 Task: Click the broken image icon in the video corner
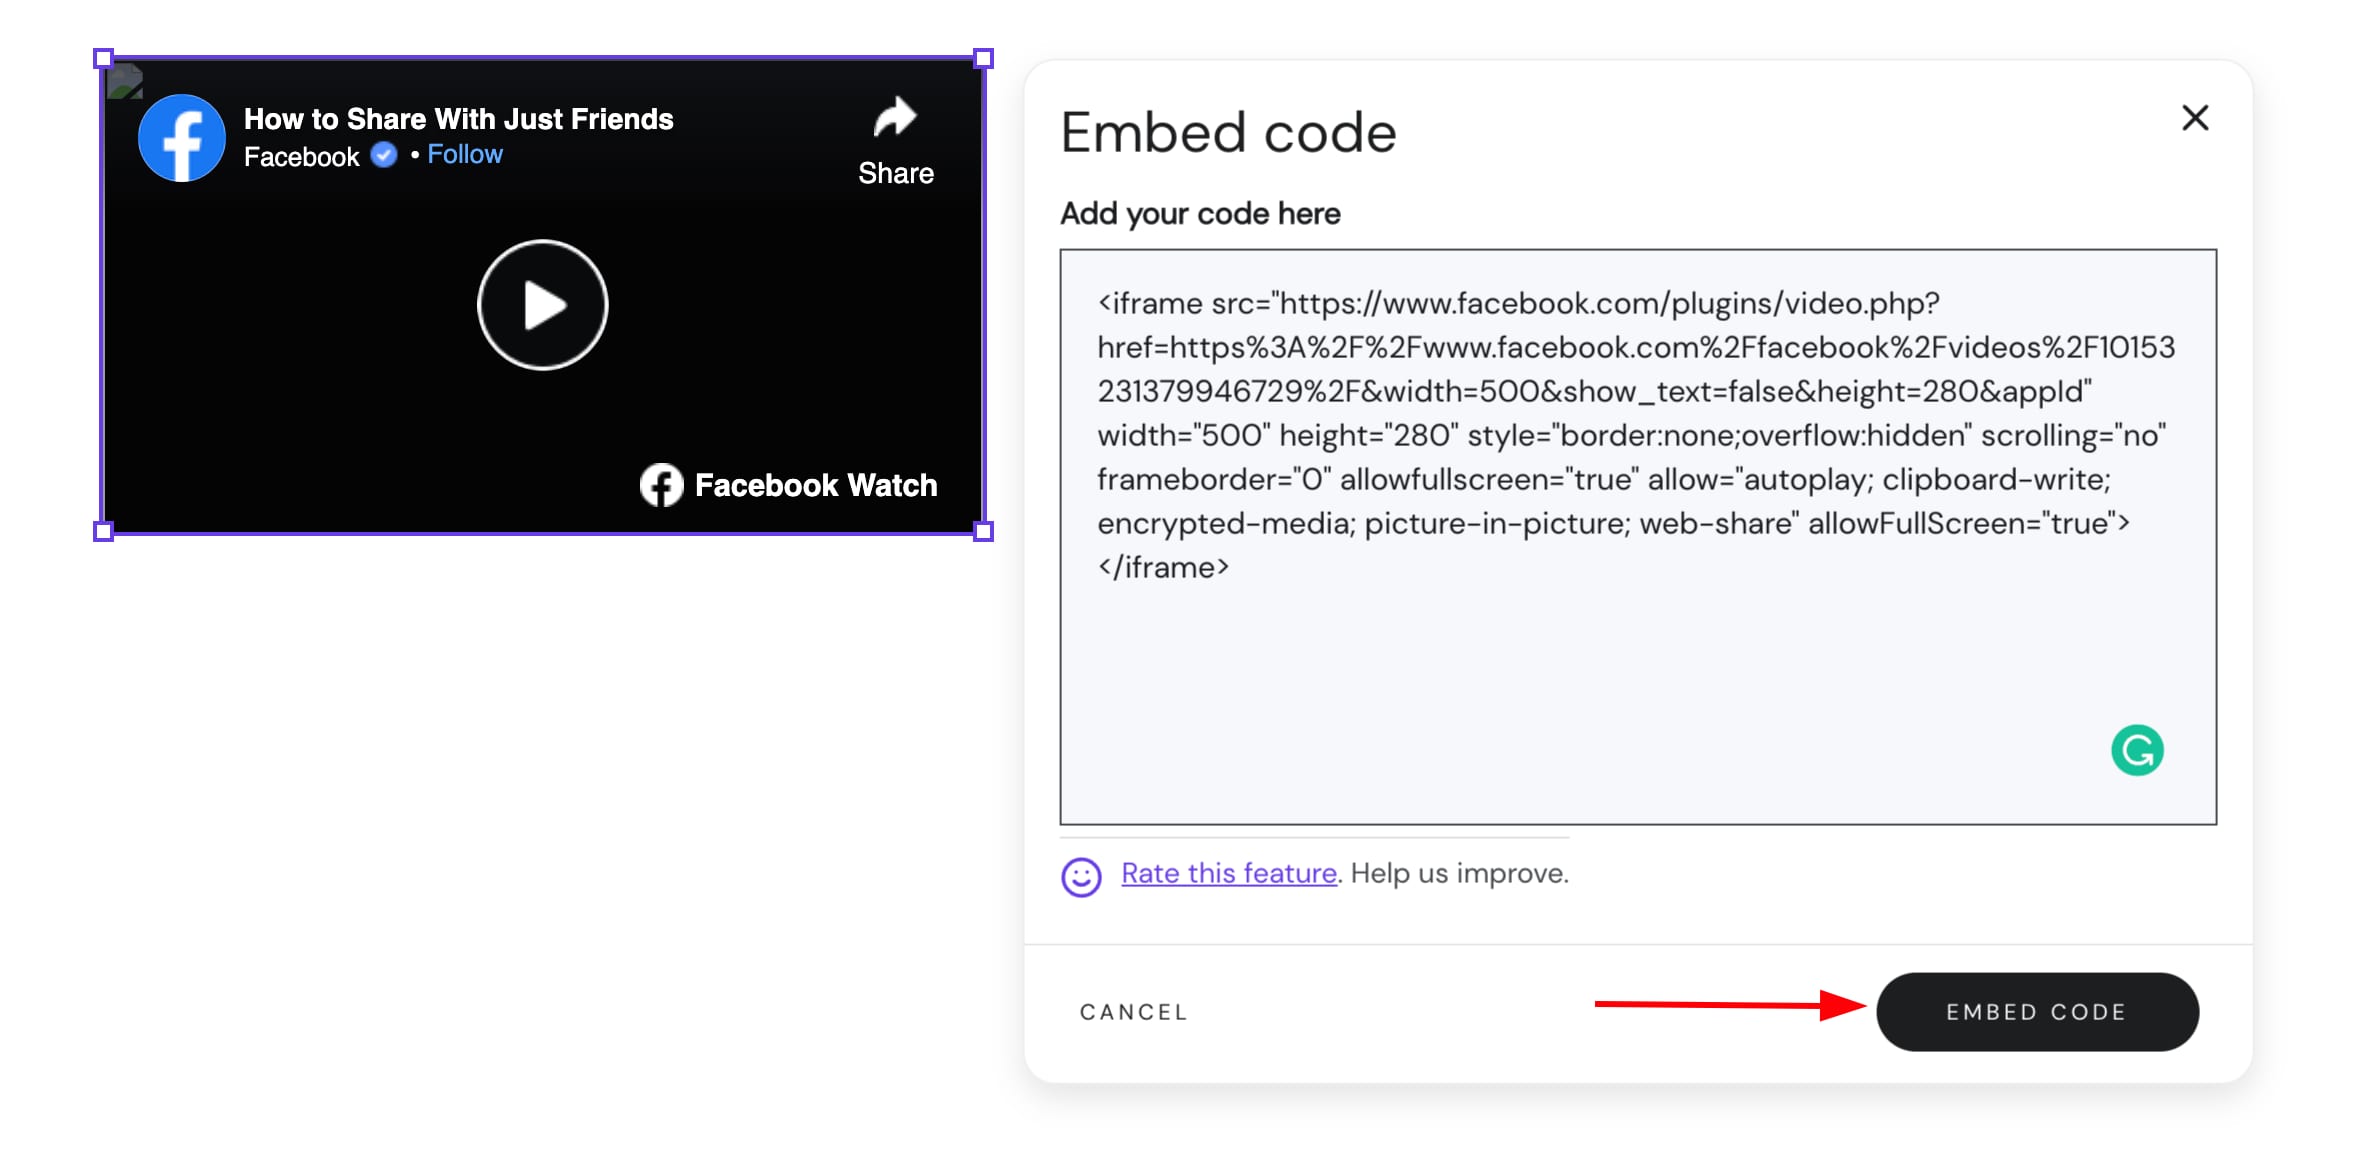[x=125, y=82]
